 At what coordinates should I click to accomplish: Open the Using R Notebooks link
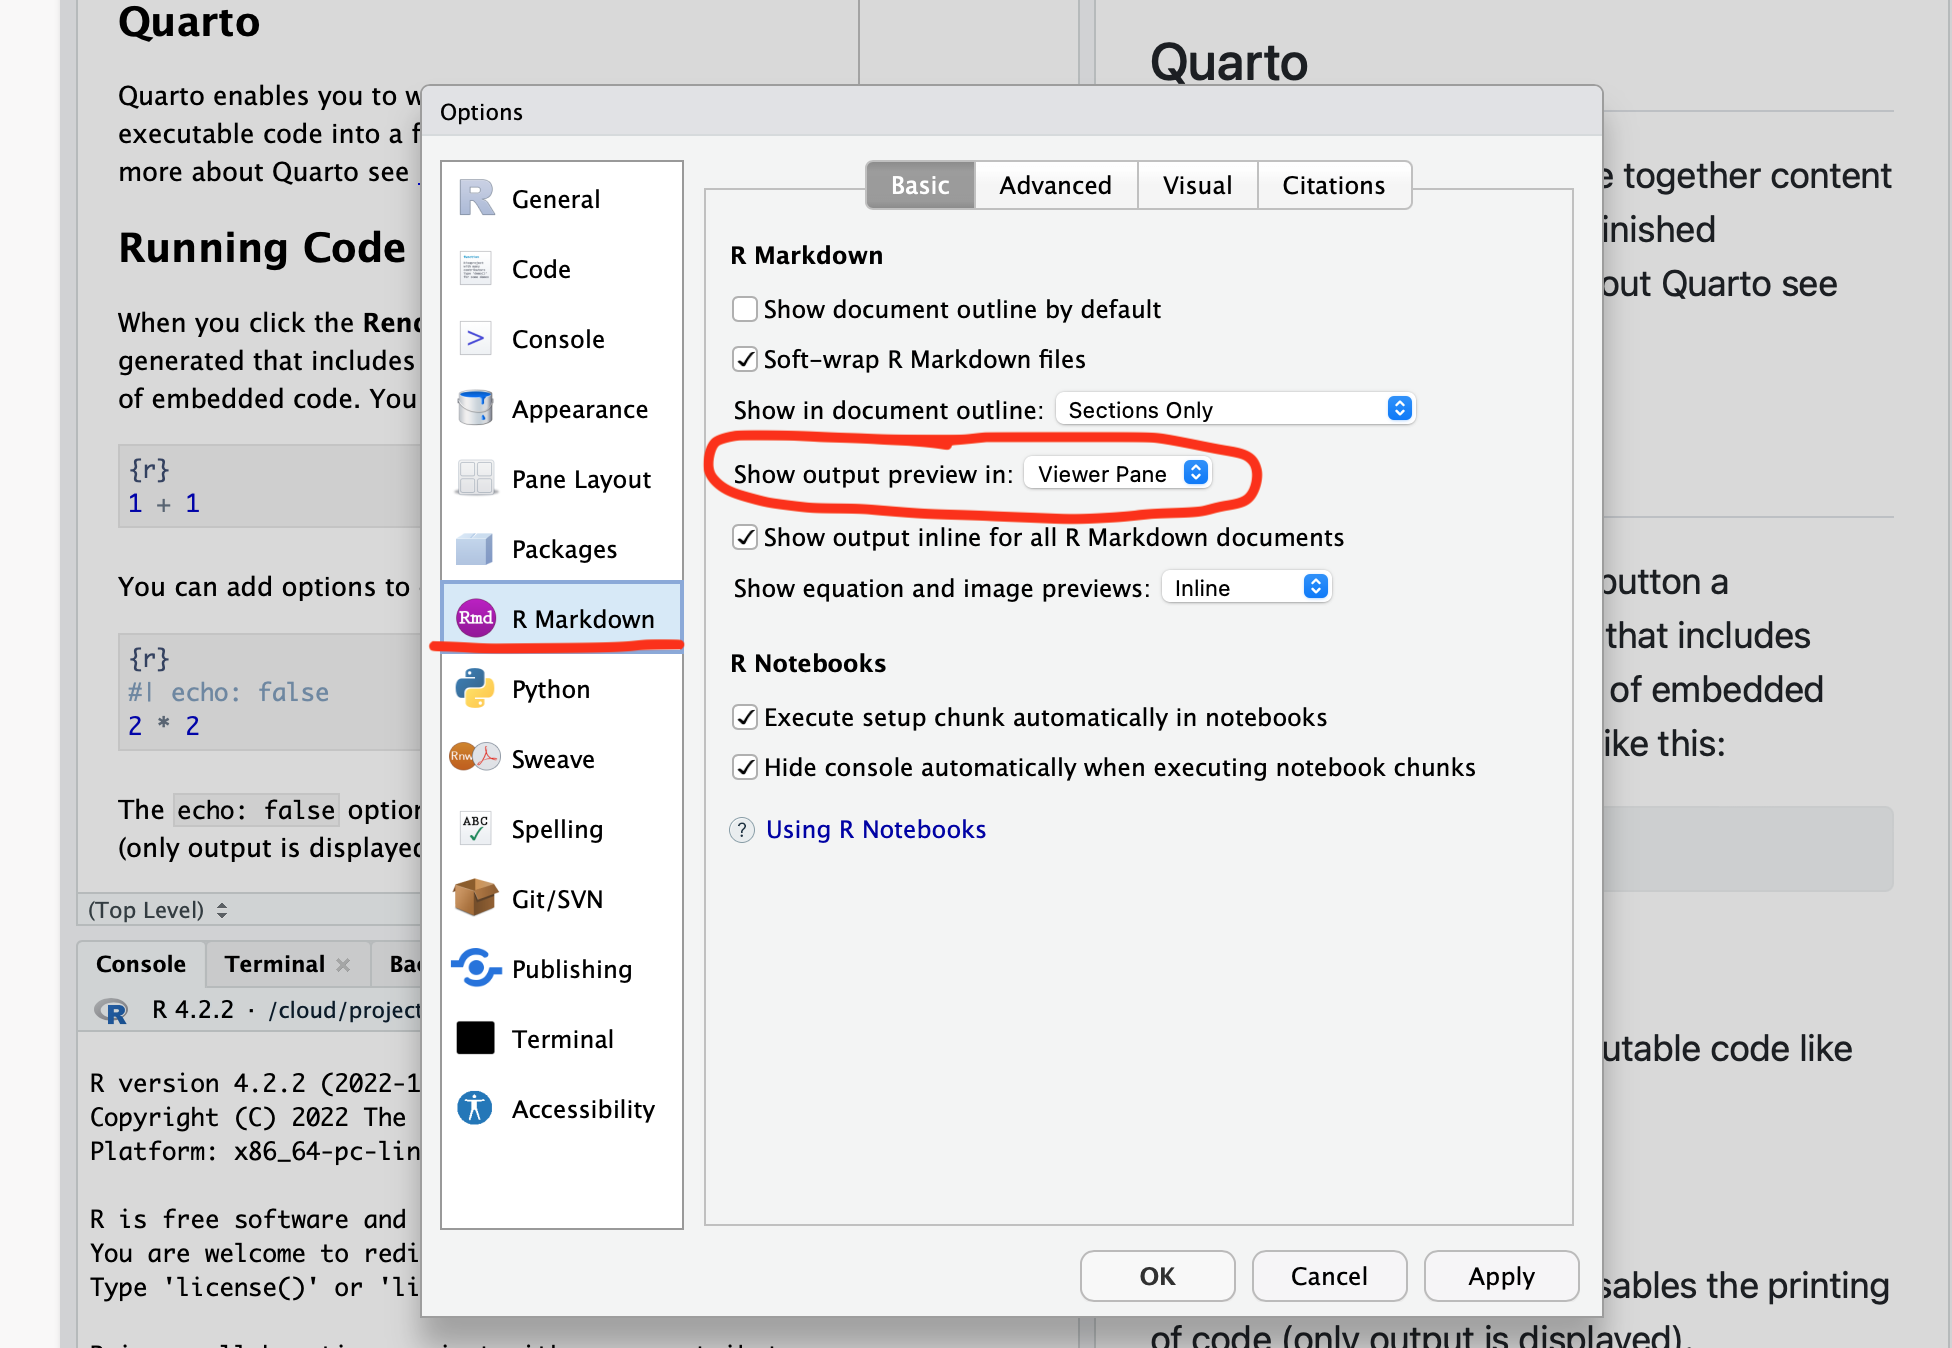(x=876, y=830)
